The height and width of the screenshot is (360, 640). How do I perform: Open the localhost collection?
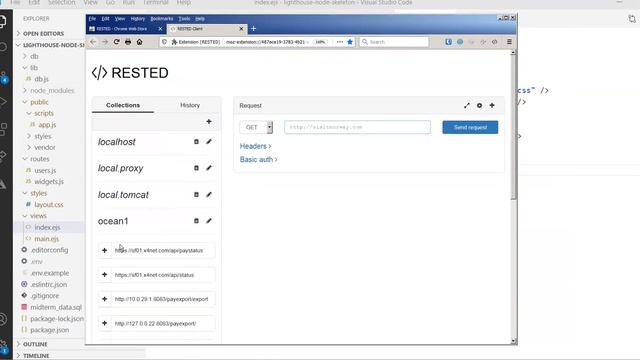(x=117, y=142)
